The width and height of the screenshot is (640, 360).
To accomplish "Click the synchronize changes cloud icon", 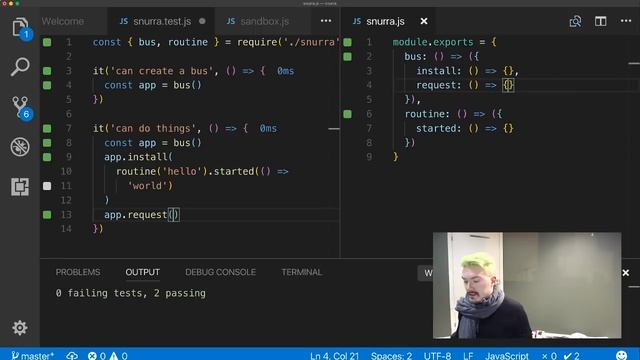I will [x=72, y=356].
